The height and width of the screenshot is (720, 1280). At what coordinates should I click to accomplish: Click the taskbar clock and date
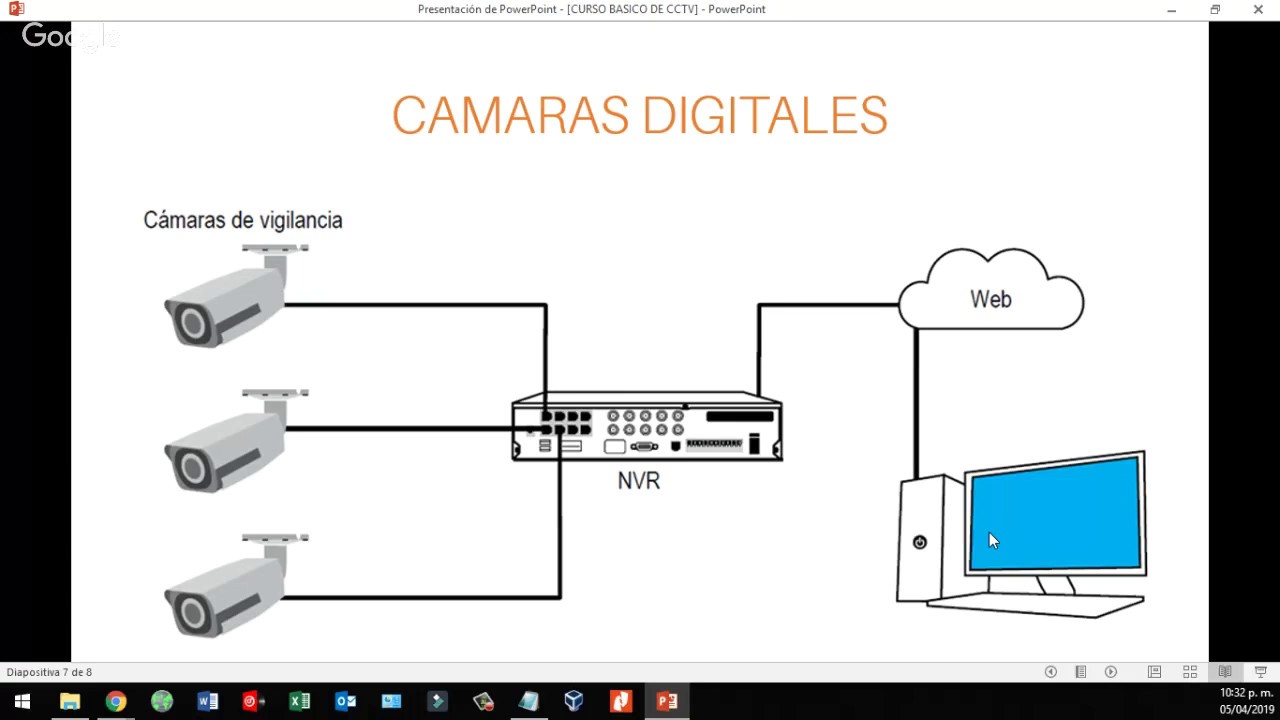click(1246, 701)
